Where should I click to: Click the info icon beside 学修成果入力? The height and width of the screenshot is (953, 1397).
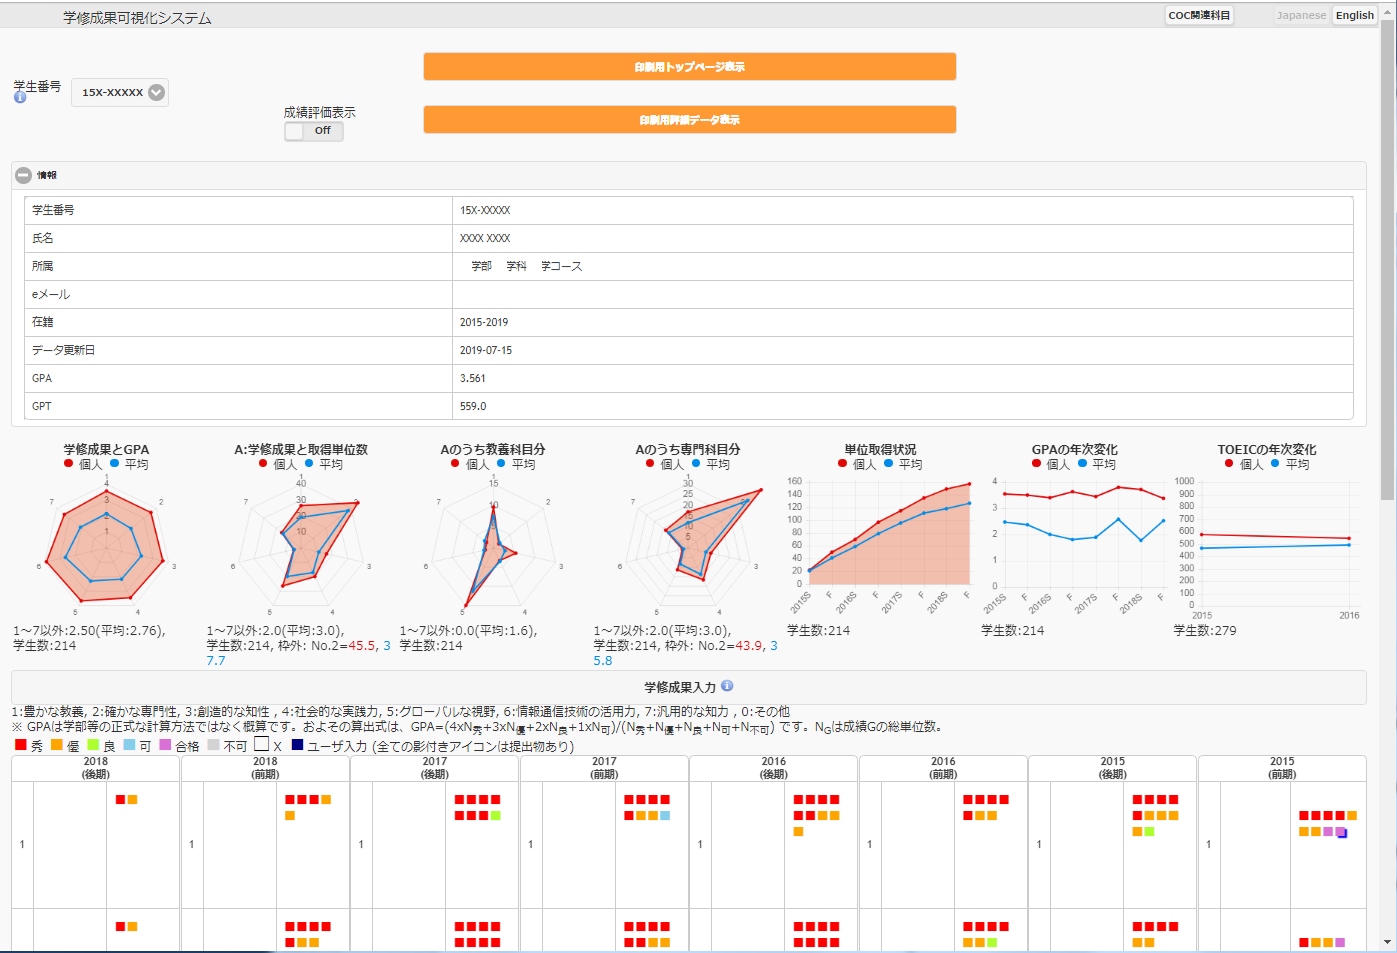[x=727, y=686]
